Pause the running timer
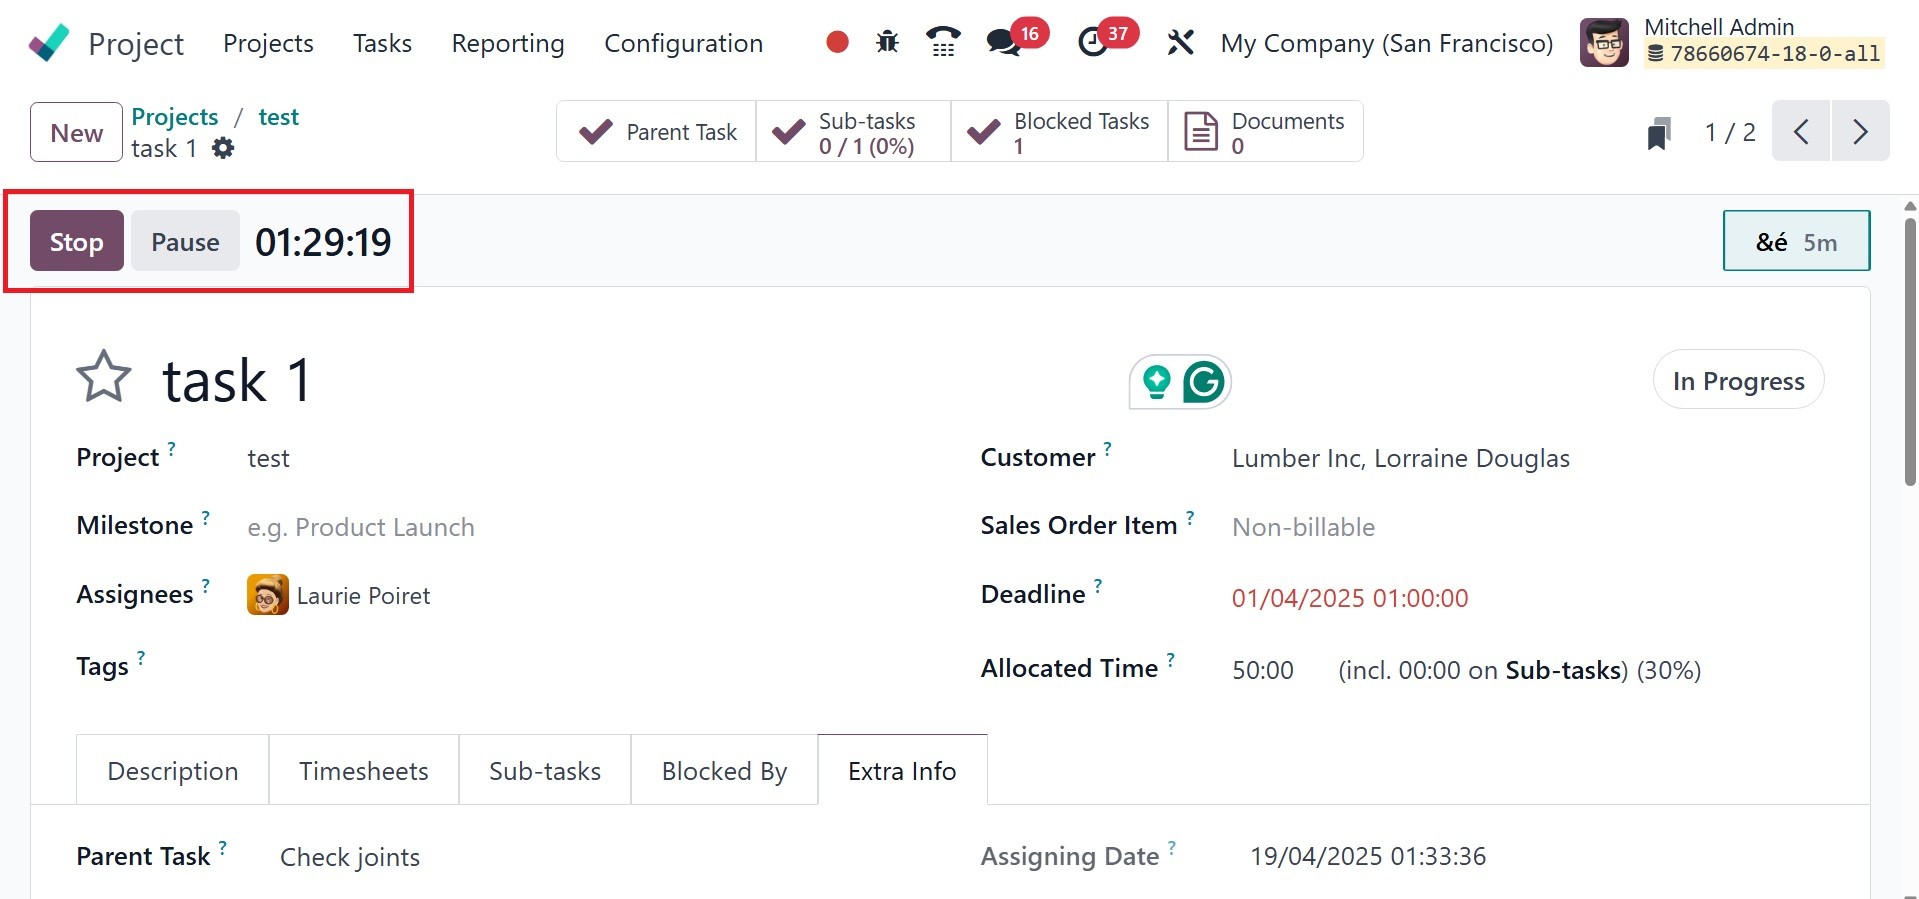Viewport: 1919px width, 899px height. point(185,241)
